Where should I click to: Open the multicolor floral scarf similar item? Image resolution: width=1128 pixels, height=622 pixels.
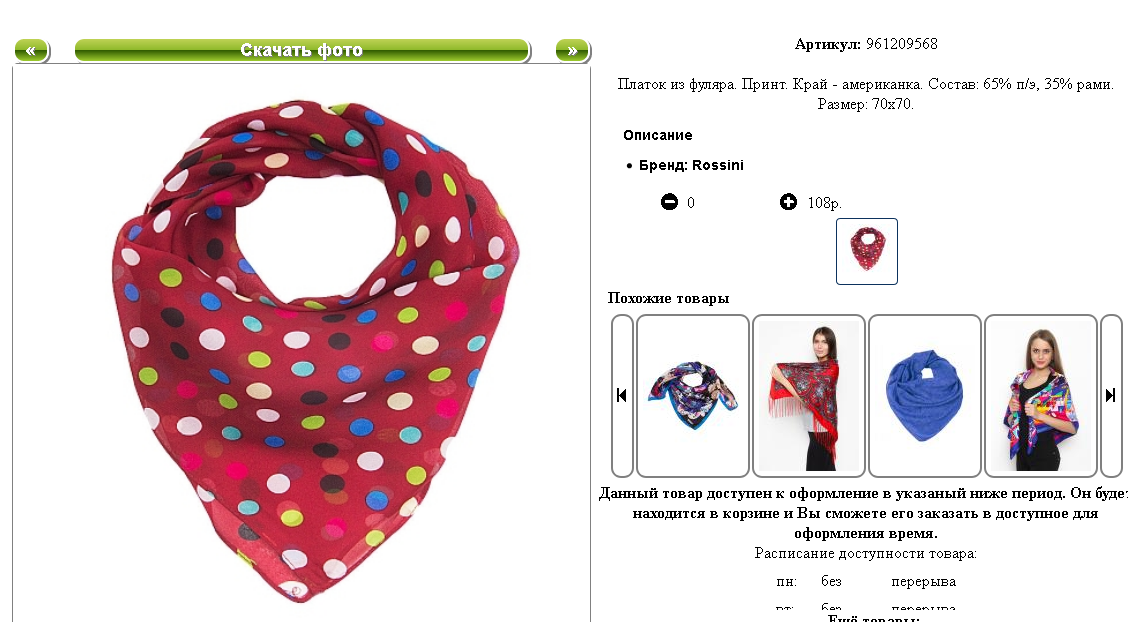click(x=693, y=395)
